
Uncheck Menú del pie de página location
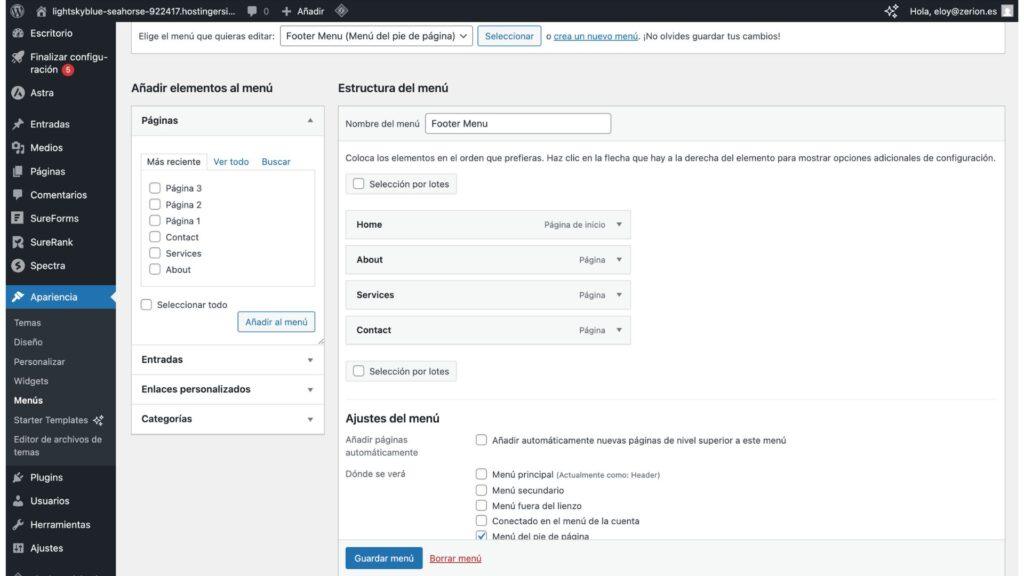[482, 537]
